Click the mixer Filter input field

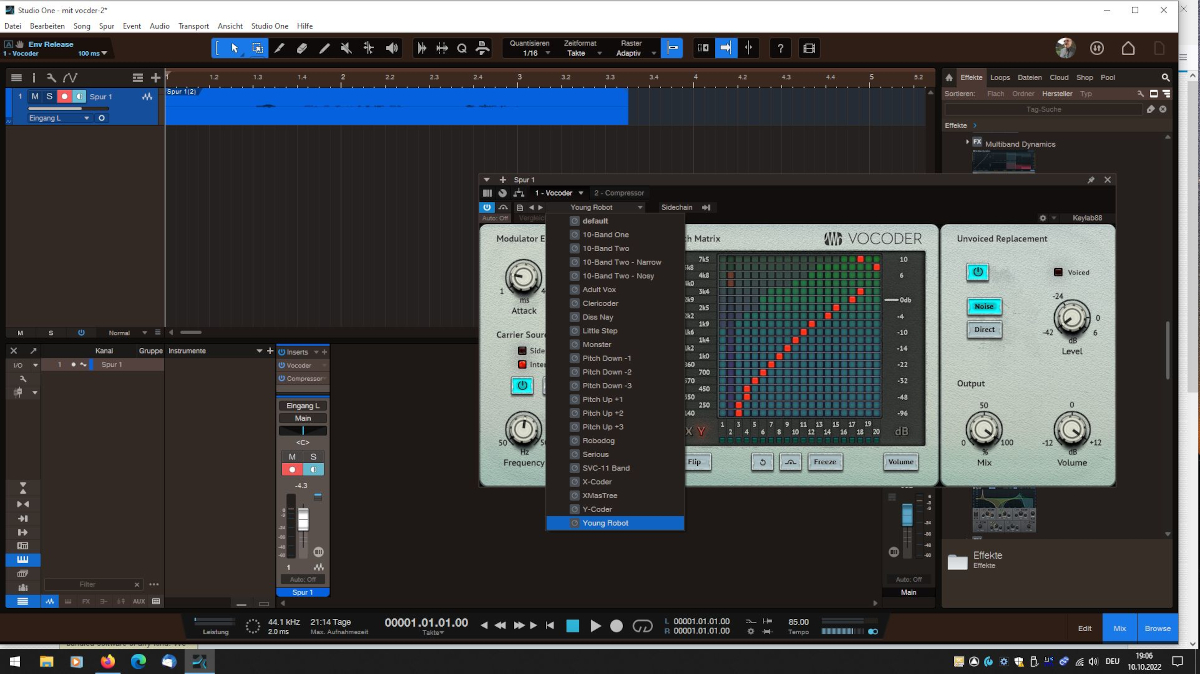point(94,584)
